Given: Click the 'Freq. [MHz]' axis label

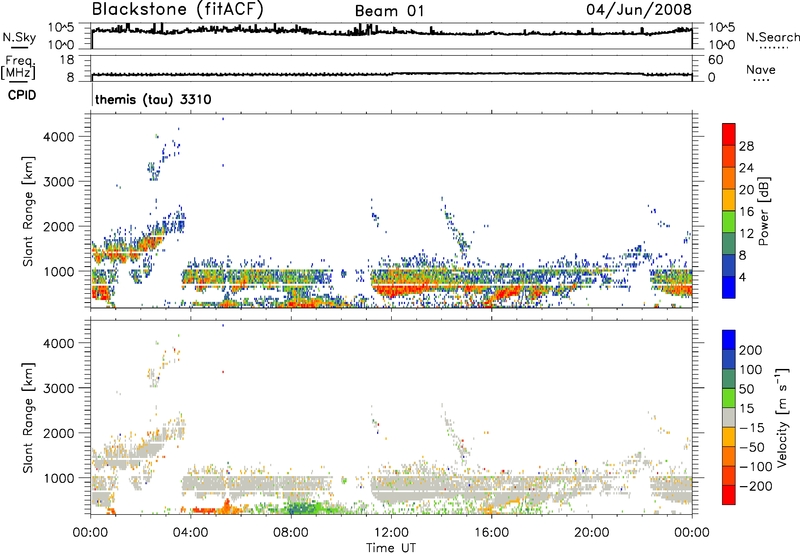Looking at the screenshot, I should pyautogui.click(x=18, y=67).
